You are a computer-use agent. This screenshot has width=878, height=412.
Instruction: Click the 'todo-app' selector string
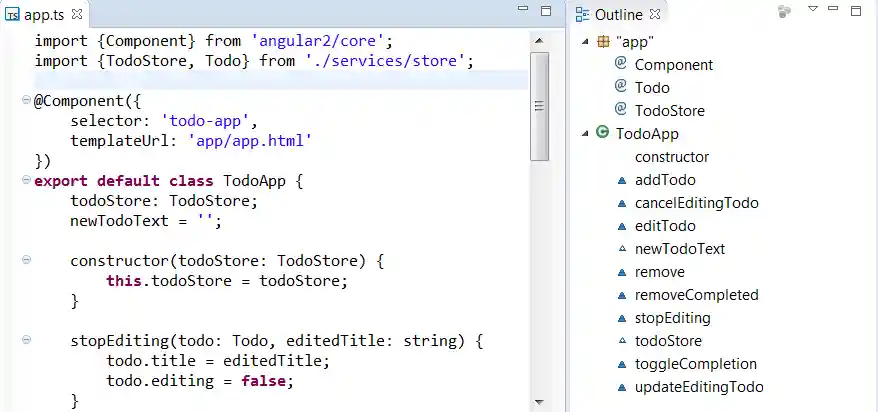[205, 120]
